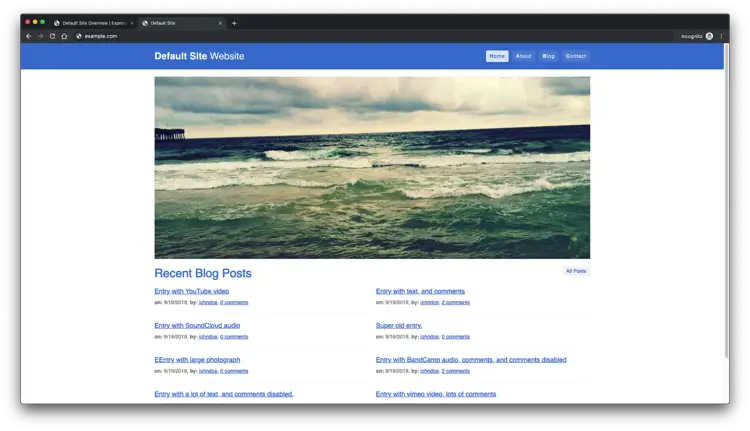750x431 pixels.
Task: Click 0 comments under SoundCloud audio entry
Action: click(234, 337)
